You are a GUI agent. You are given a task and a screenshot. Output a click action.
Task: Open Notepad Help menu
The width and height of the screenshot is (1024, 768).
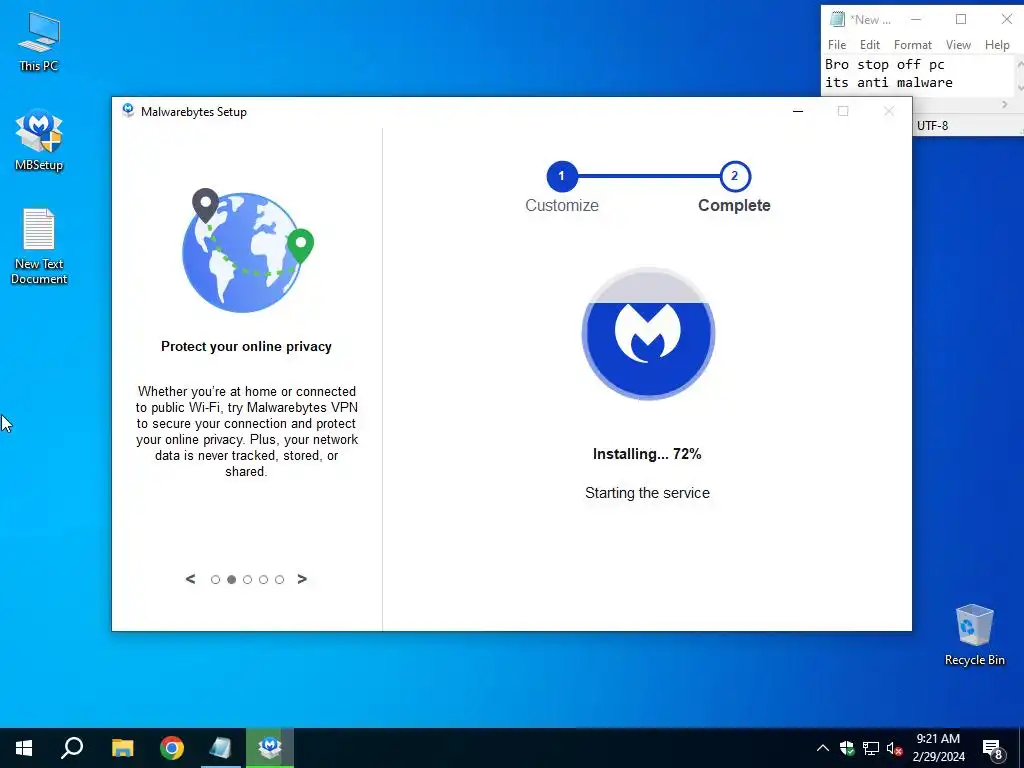[997, 45]
